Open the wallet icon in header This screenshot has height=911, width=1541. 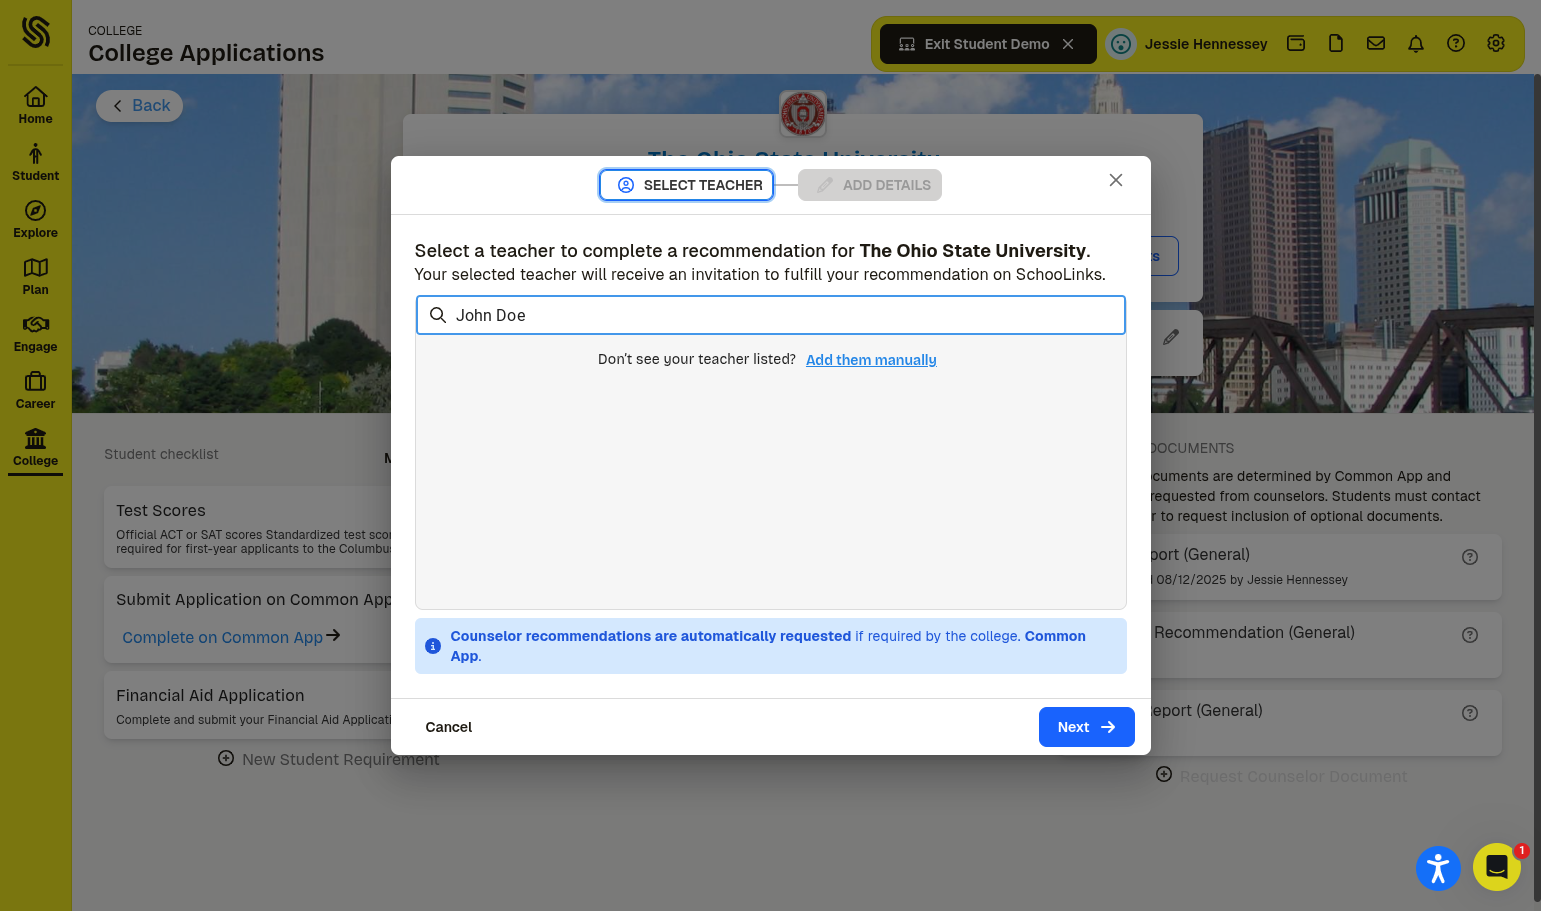[x=1296, y=43]
